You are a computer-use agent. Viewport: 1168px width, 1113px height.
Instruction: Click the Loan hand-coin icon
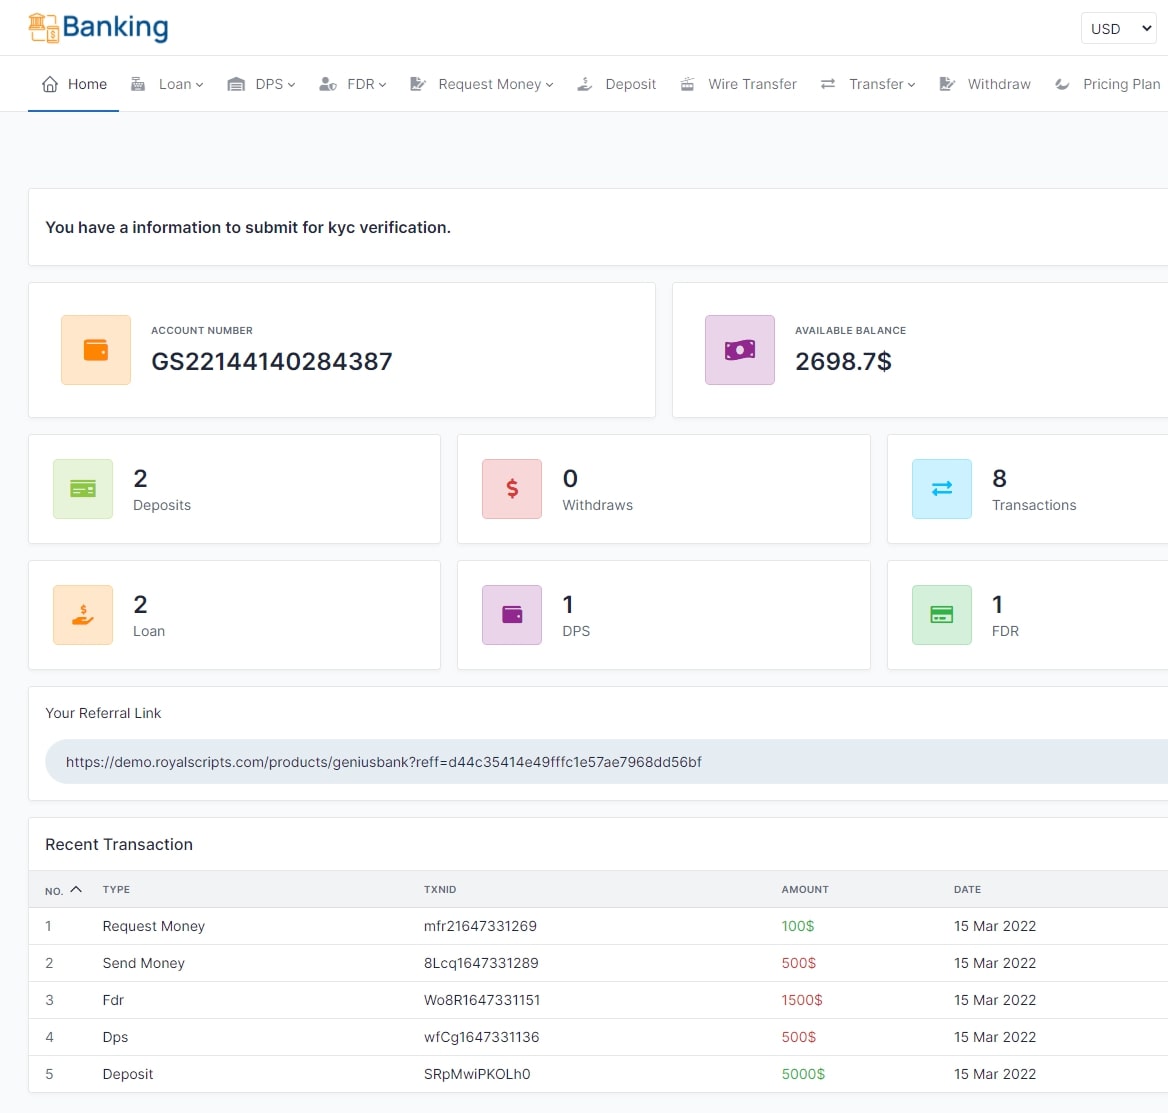tap(83, 615)
